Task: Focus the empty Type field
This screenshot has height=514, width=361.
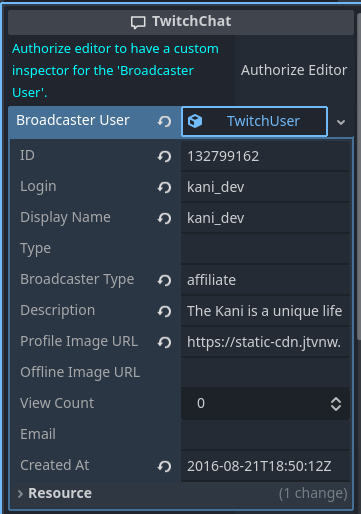Action: pos(266,249)
